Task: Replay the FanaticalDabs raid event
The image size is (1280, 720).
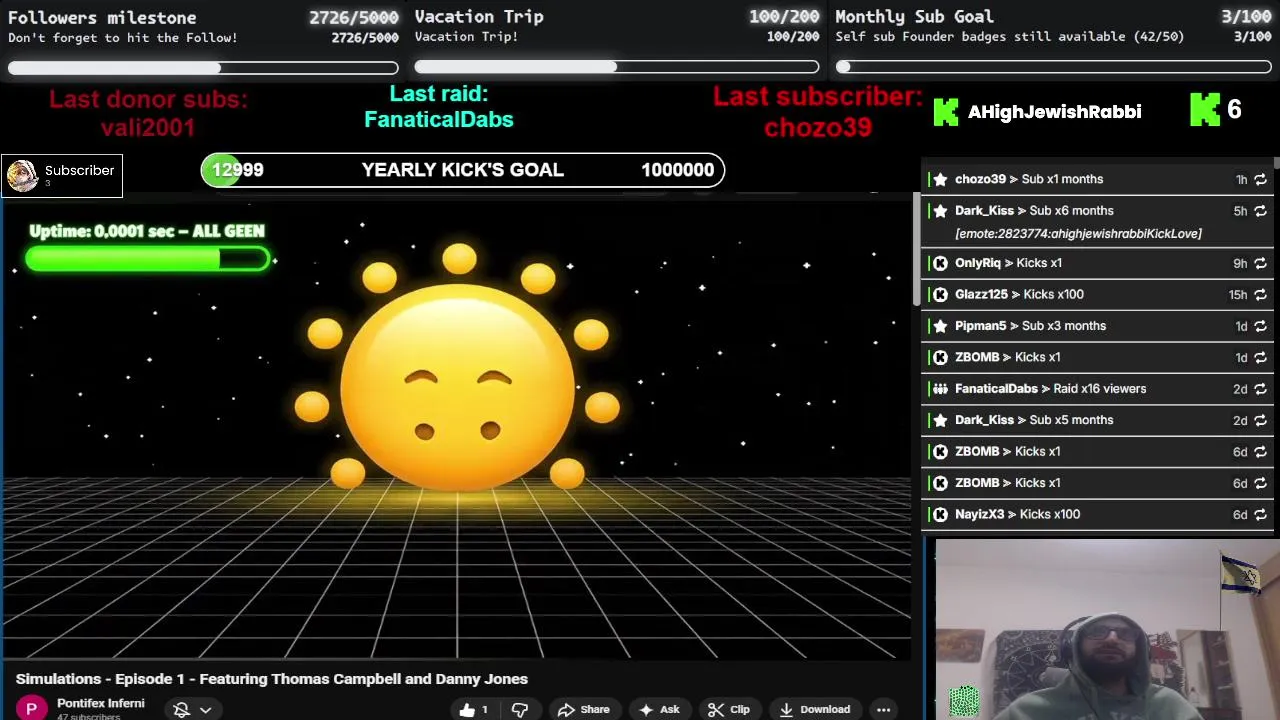Action: 1260,389
